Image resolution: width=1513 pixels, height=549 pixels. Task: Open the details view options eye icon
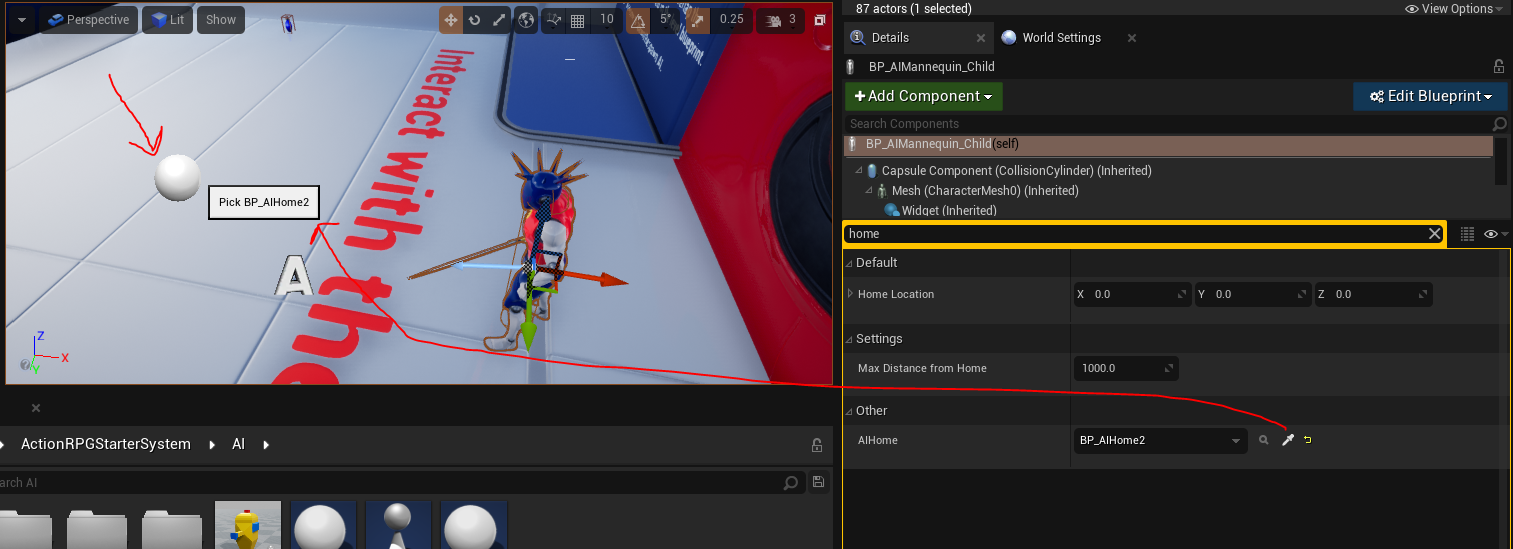[1496, 234]
